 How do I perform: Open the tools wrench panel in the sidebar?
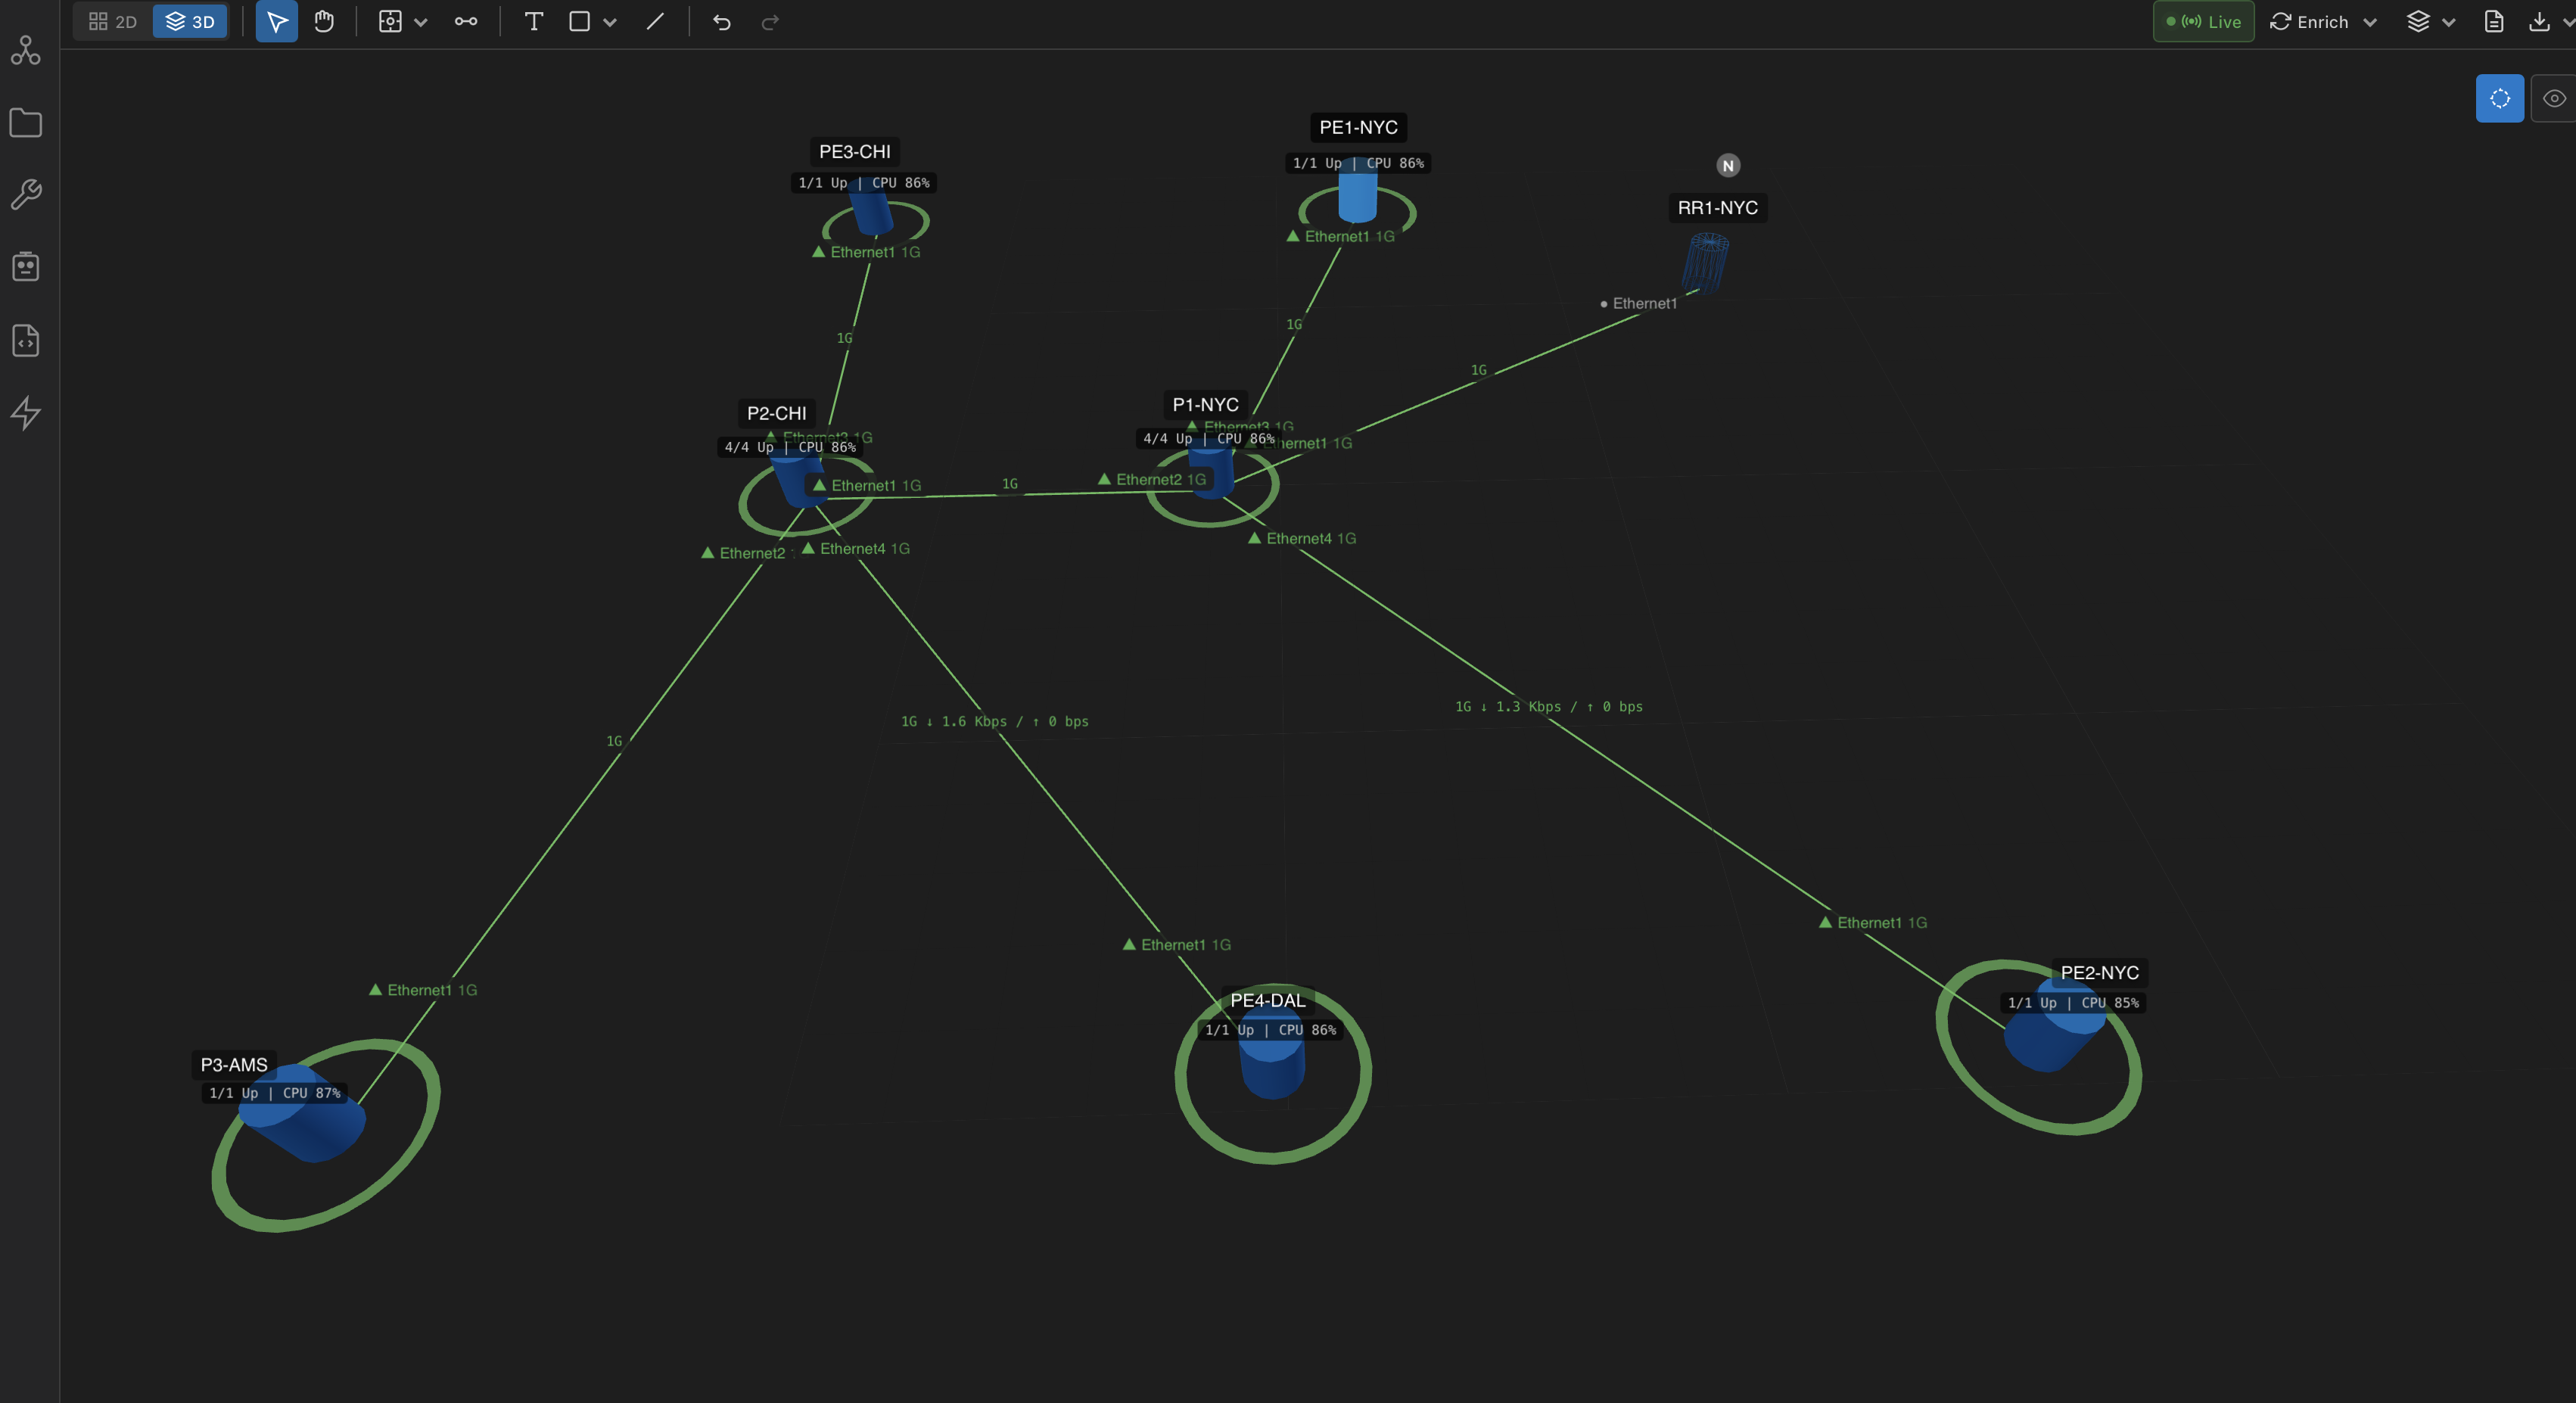tap(26, 195)
